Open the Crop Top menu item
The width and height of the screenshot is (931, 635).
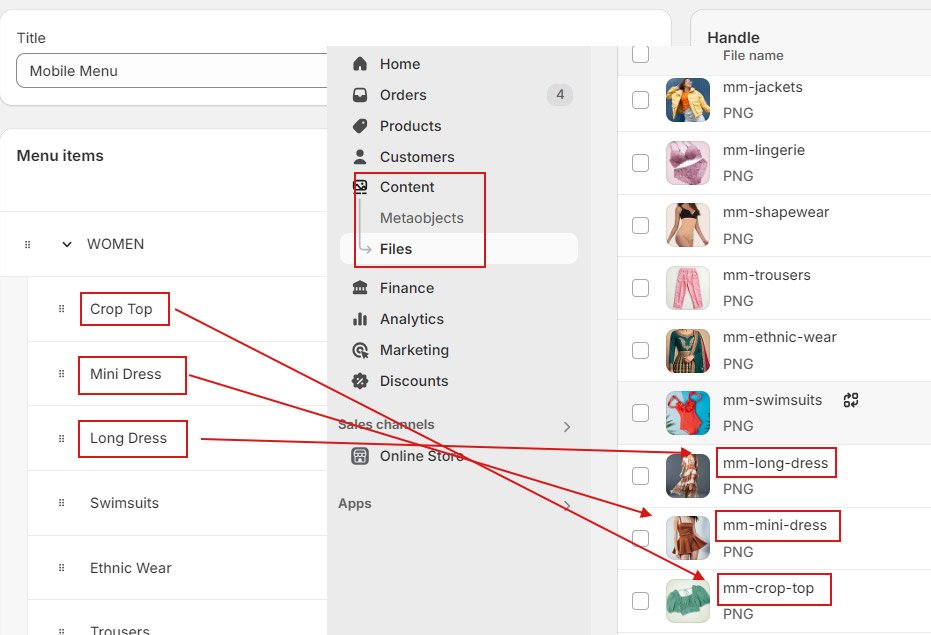(x=121, y=309)
